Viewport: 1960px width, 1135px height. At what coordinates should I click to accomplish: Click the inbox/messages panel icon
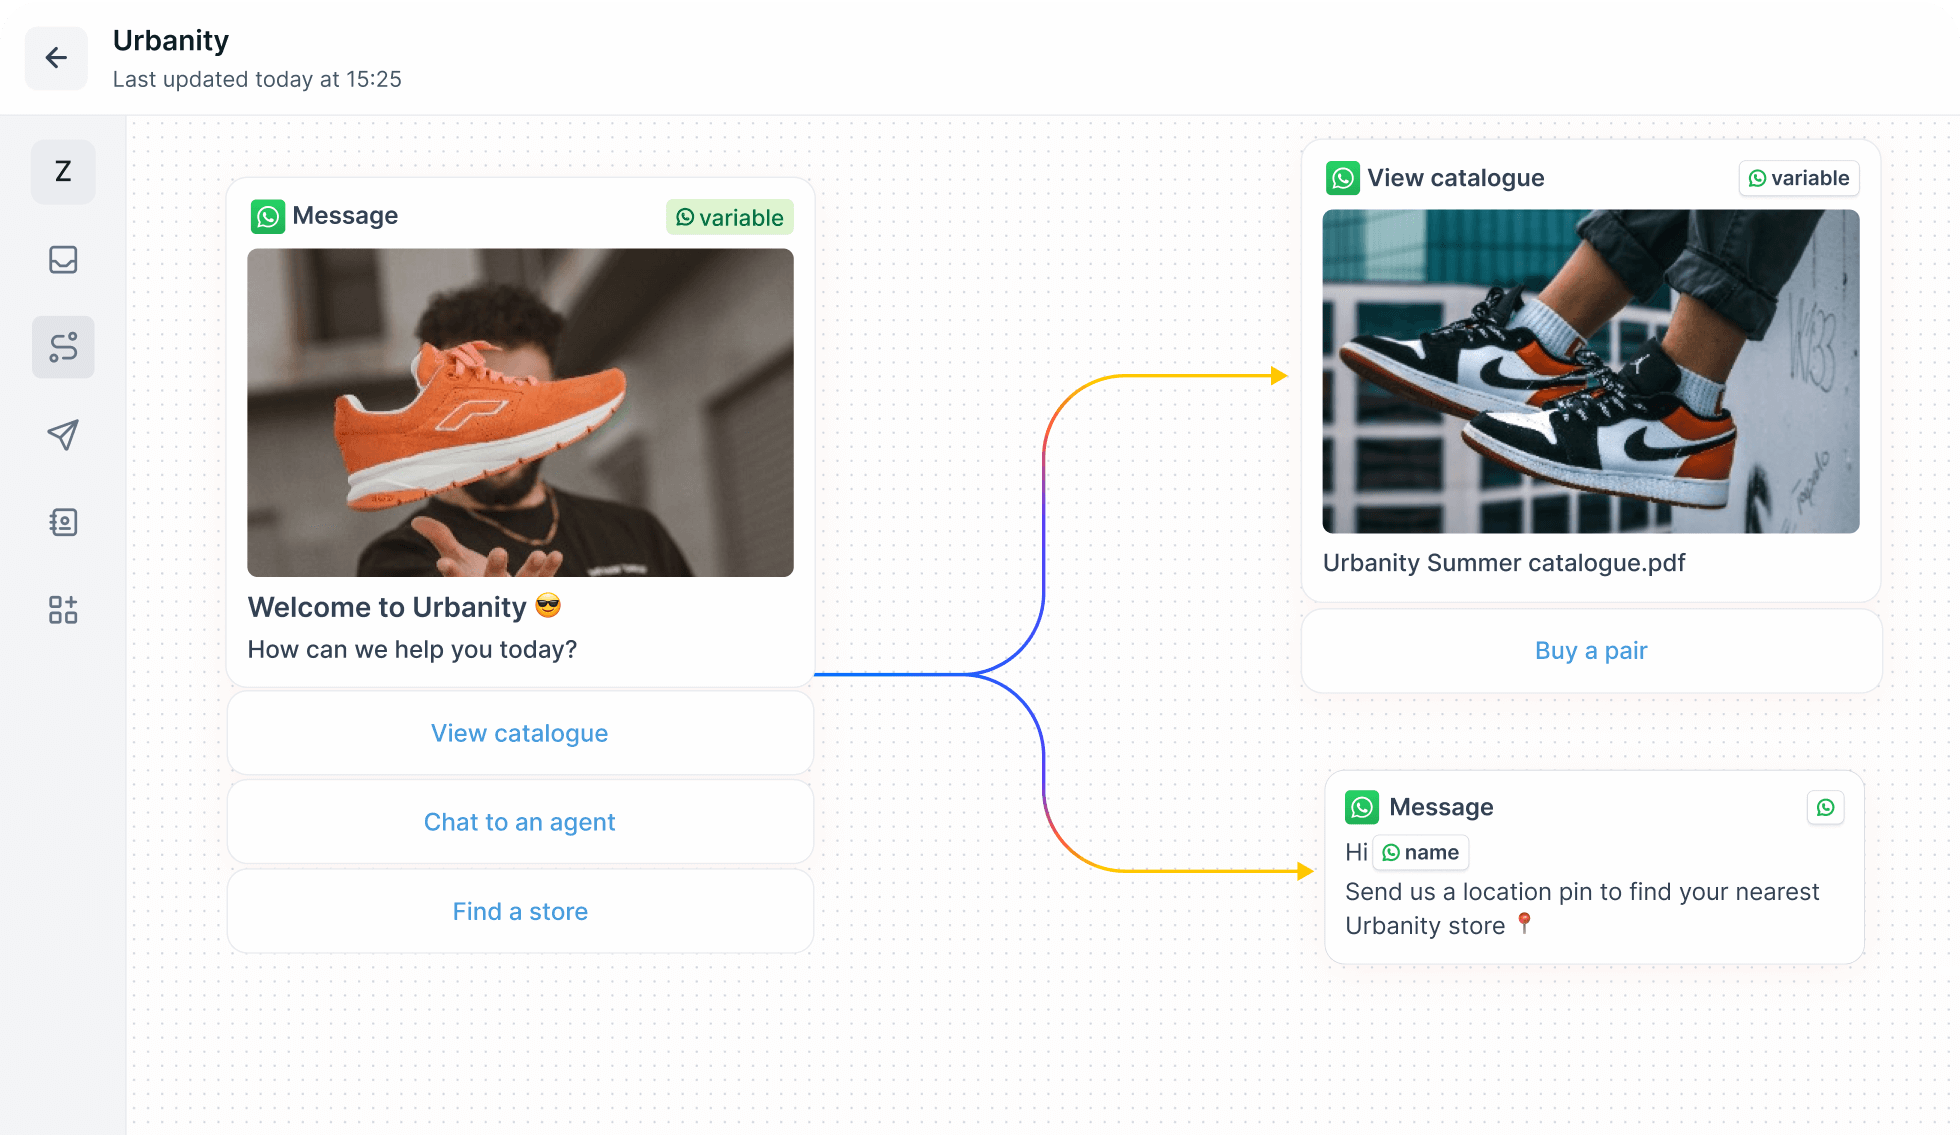(63, 261)
